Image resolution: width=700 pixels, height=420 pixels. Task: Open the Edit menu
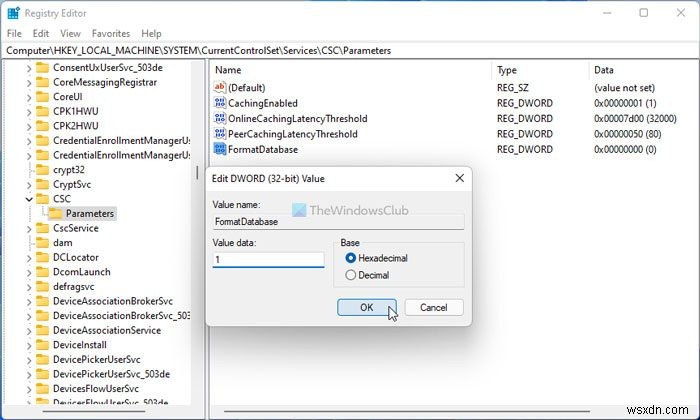click(41, 33)
